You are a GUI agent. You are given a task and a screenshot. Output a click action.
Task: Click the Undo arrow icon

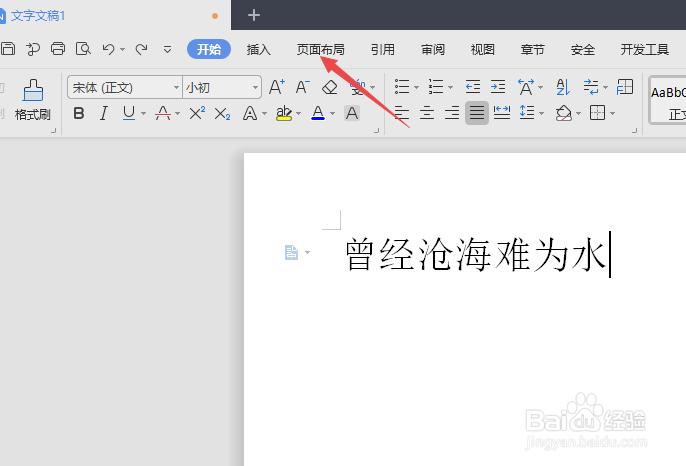pyautogui.click(x=108, y=49)
